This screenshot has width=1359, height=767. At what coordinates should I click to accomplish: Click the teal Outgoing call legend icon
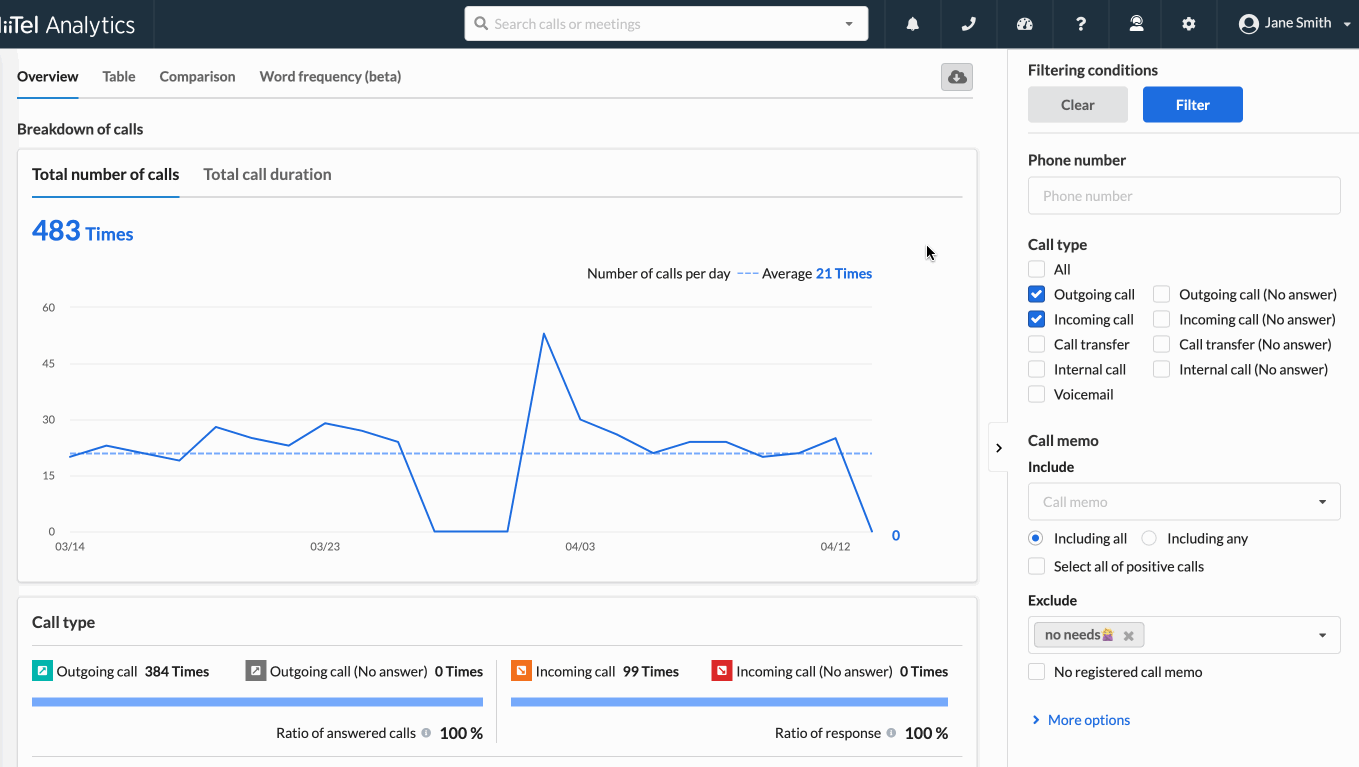41,671
